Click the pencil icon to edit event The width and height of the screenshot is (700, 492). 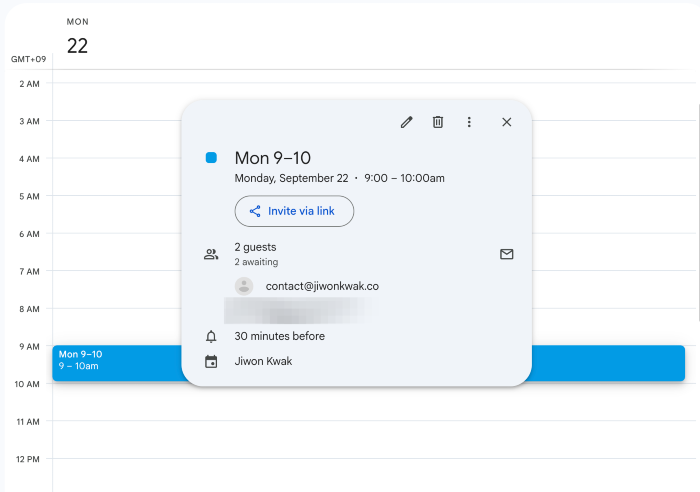pos(406,122)
